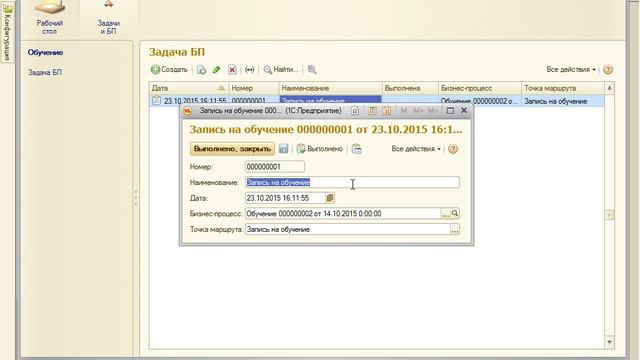Click the Точка маршрута input field

[x=347, y=230]
